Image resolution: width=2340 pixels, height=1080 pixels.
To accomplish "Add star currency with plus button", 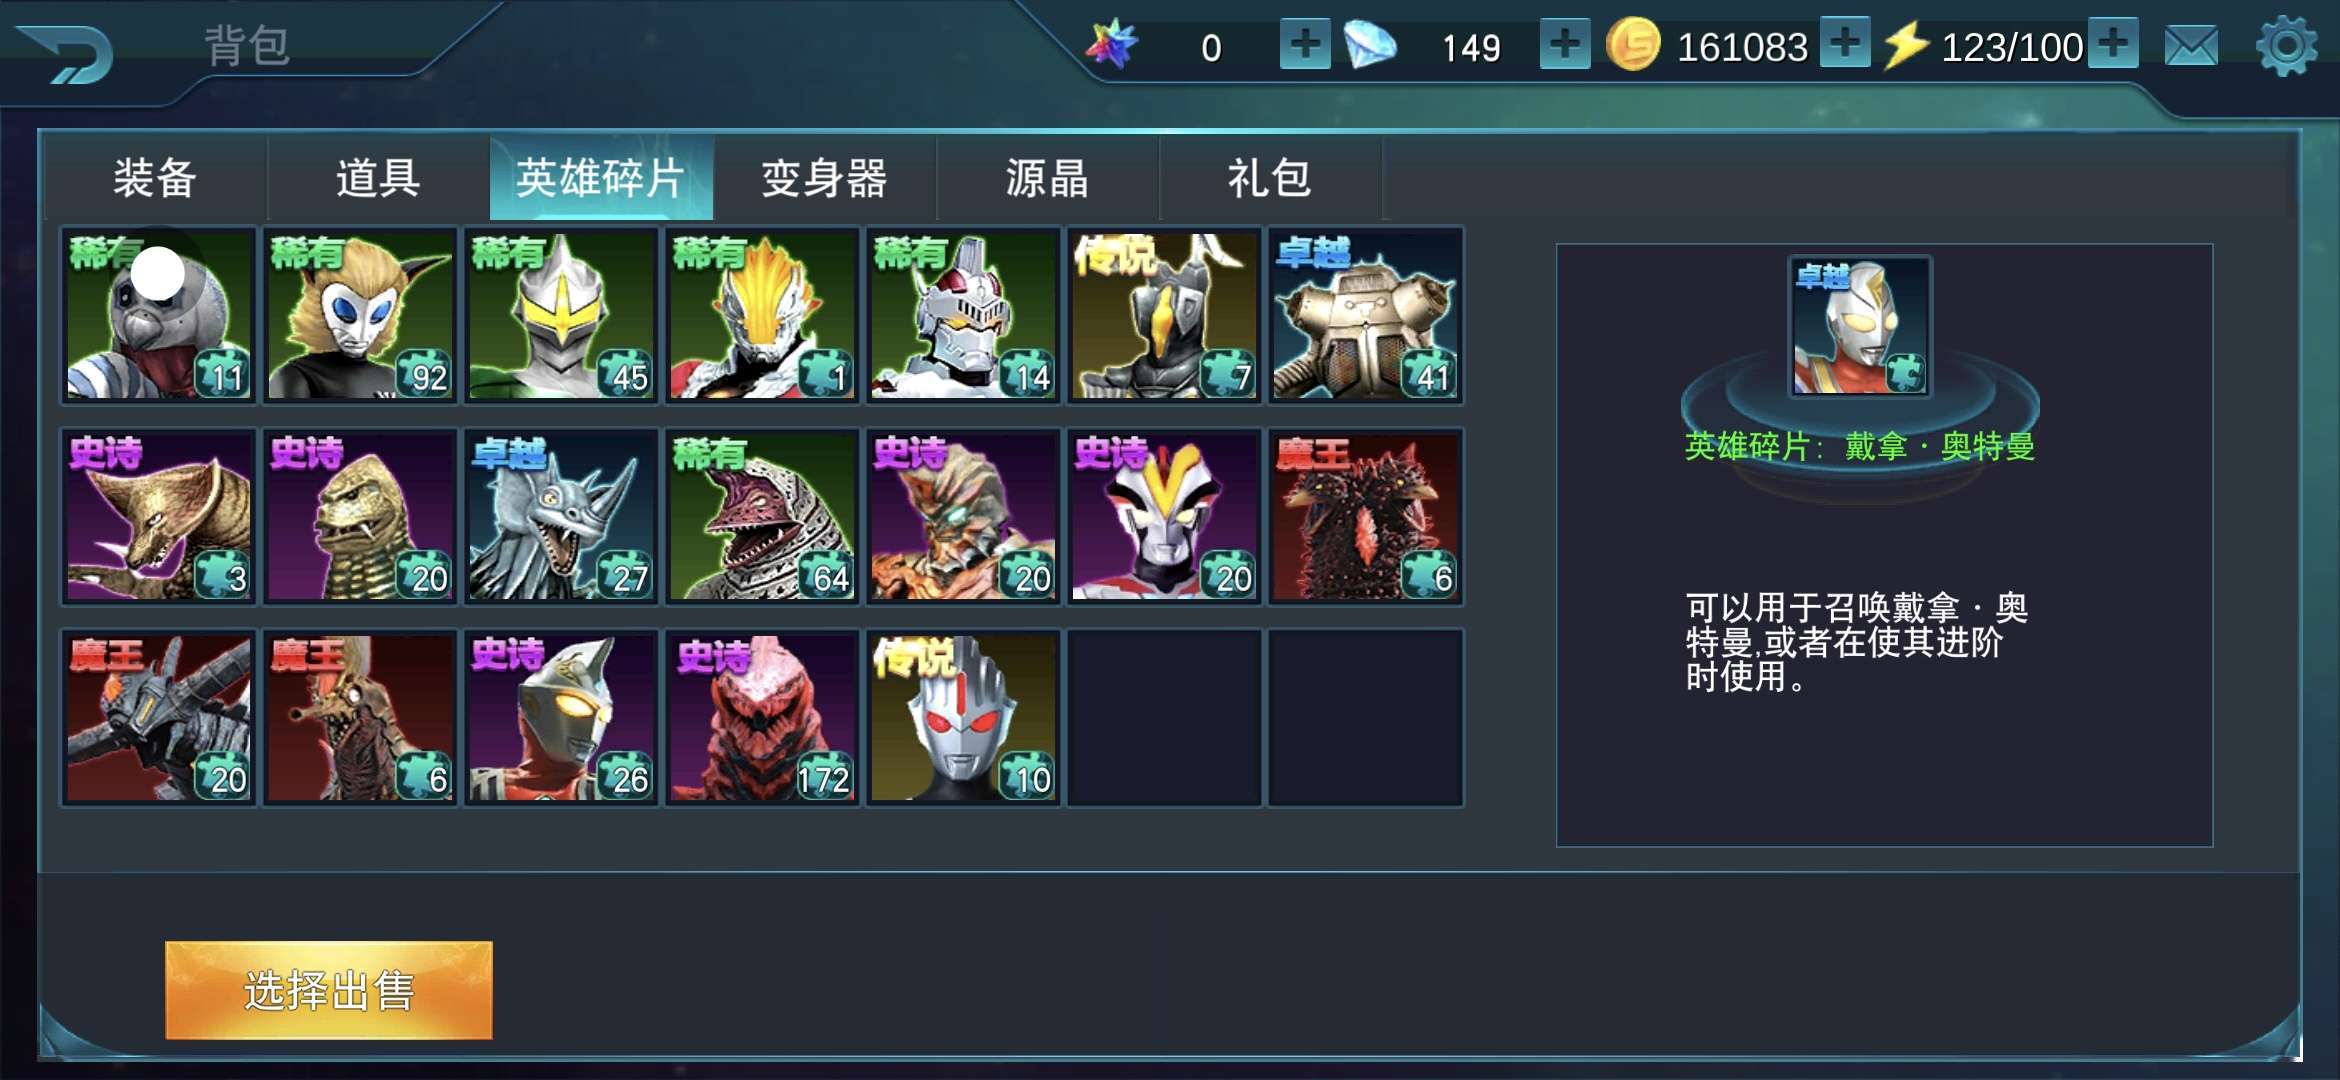I will pyautogui.click(x=1305, y=44).
